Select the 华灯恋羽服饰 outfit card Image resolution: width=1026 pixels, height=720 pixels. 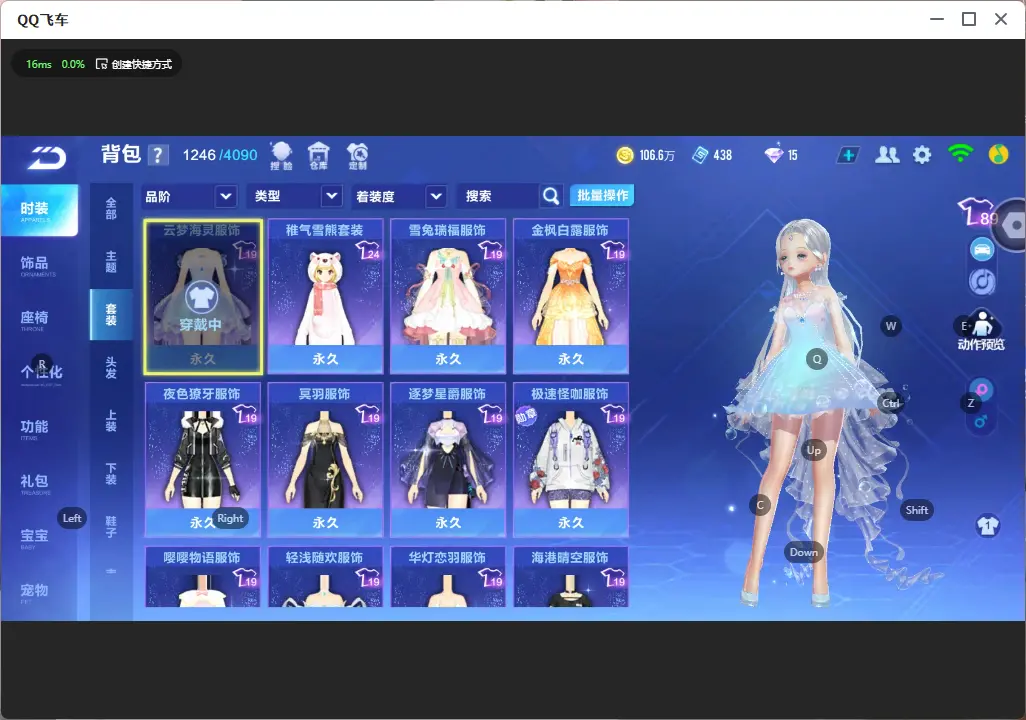tap(448, 577)
